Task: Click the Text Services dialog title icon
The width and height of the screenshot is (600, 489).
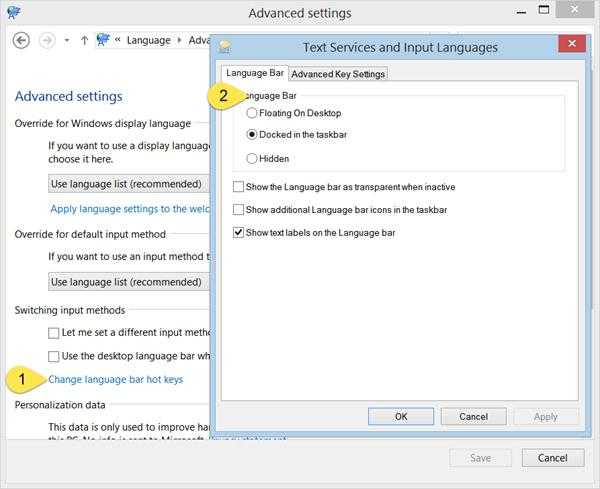Action: [225, 47]
